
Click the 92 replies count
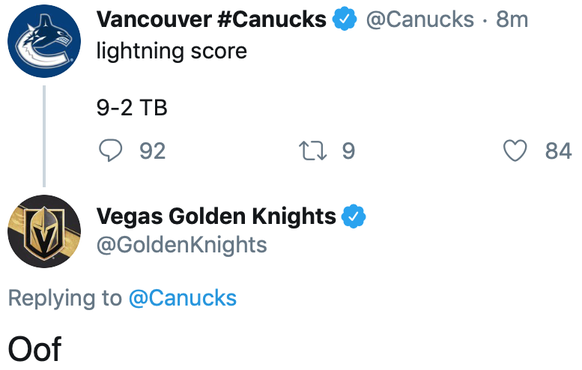(x=153, y=151)
